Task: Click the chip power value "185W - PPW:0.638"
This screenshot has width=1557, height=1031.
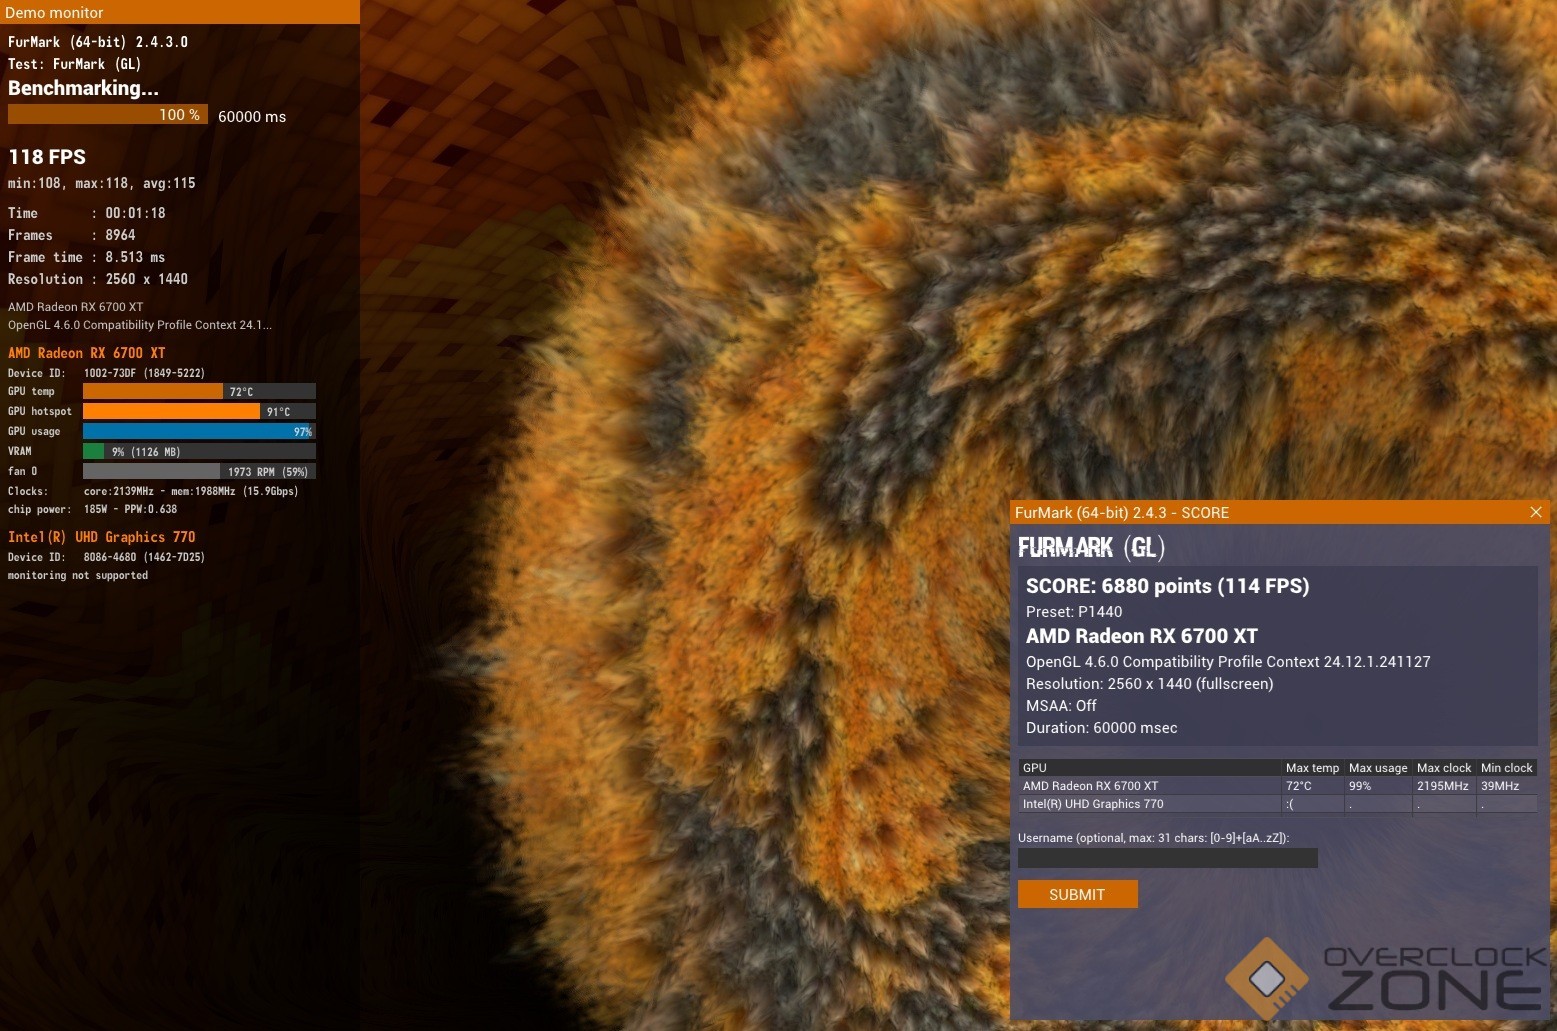Action: point(130,509)
